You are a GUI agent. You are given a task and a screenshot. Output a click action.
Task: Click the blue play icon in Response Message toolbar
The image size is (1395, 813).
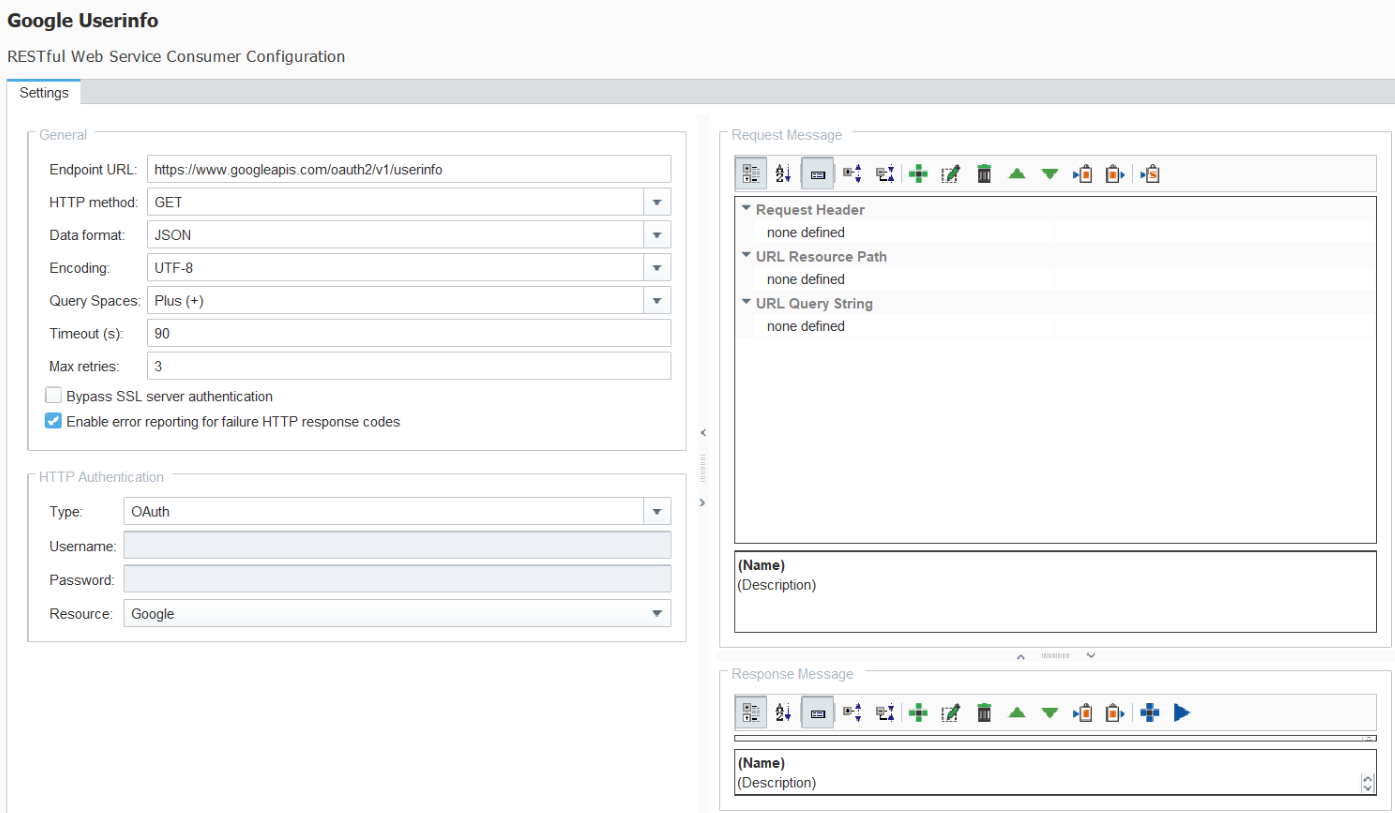coord(1182,713)
